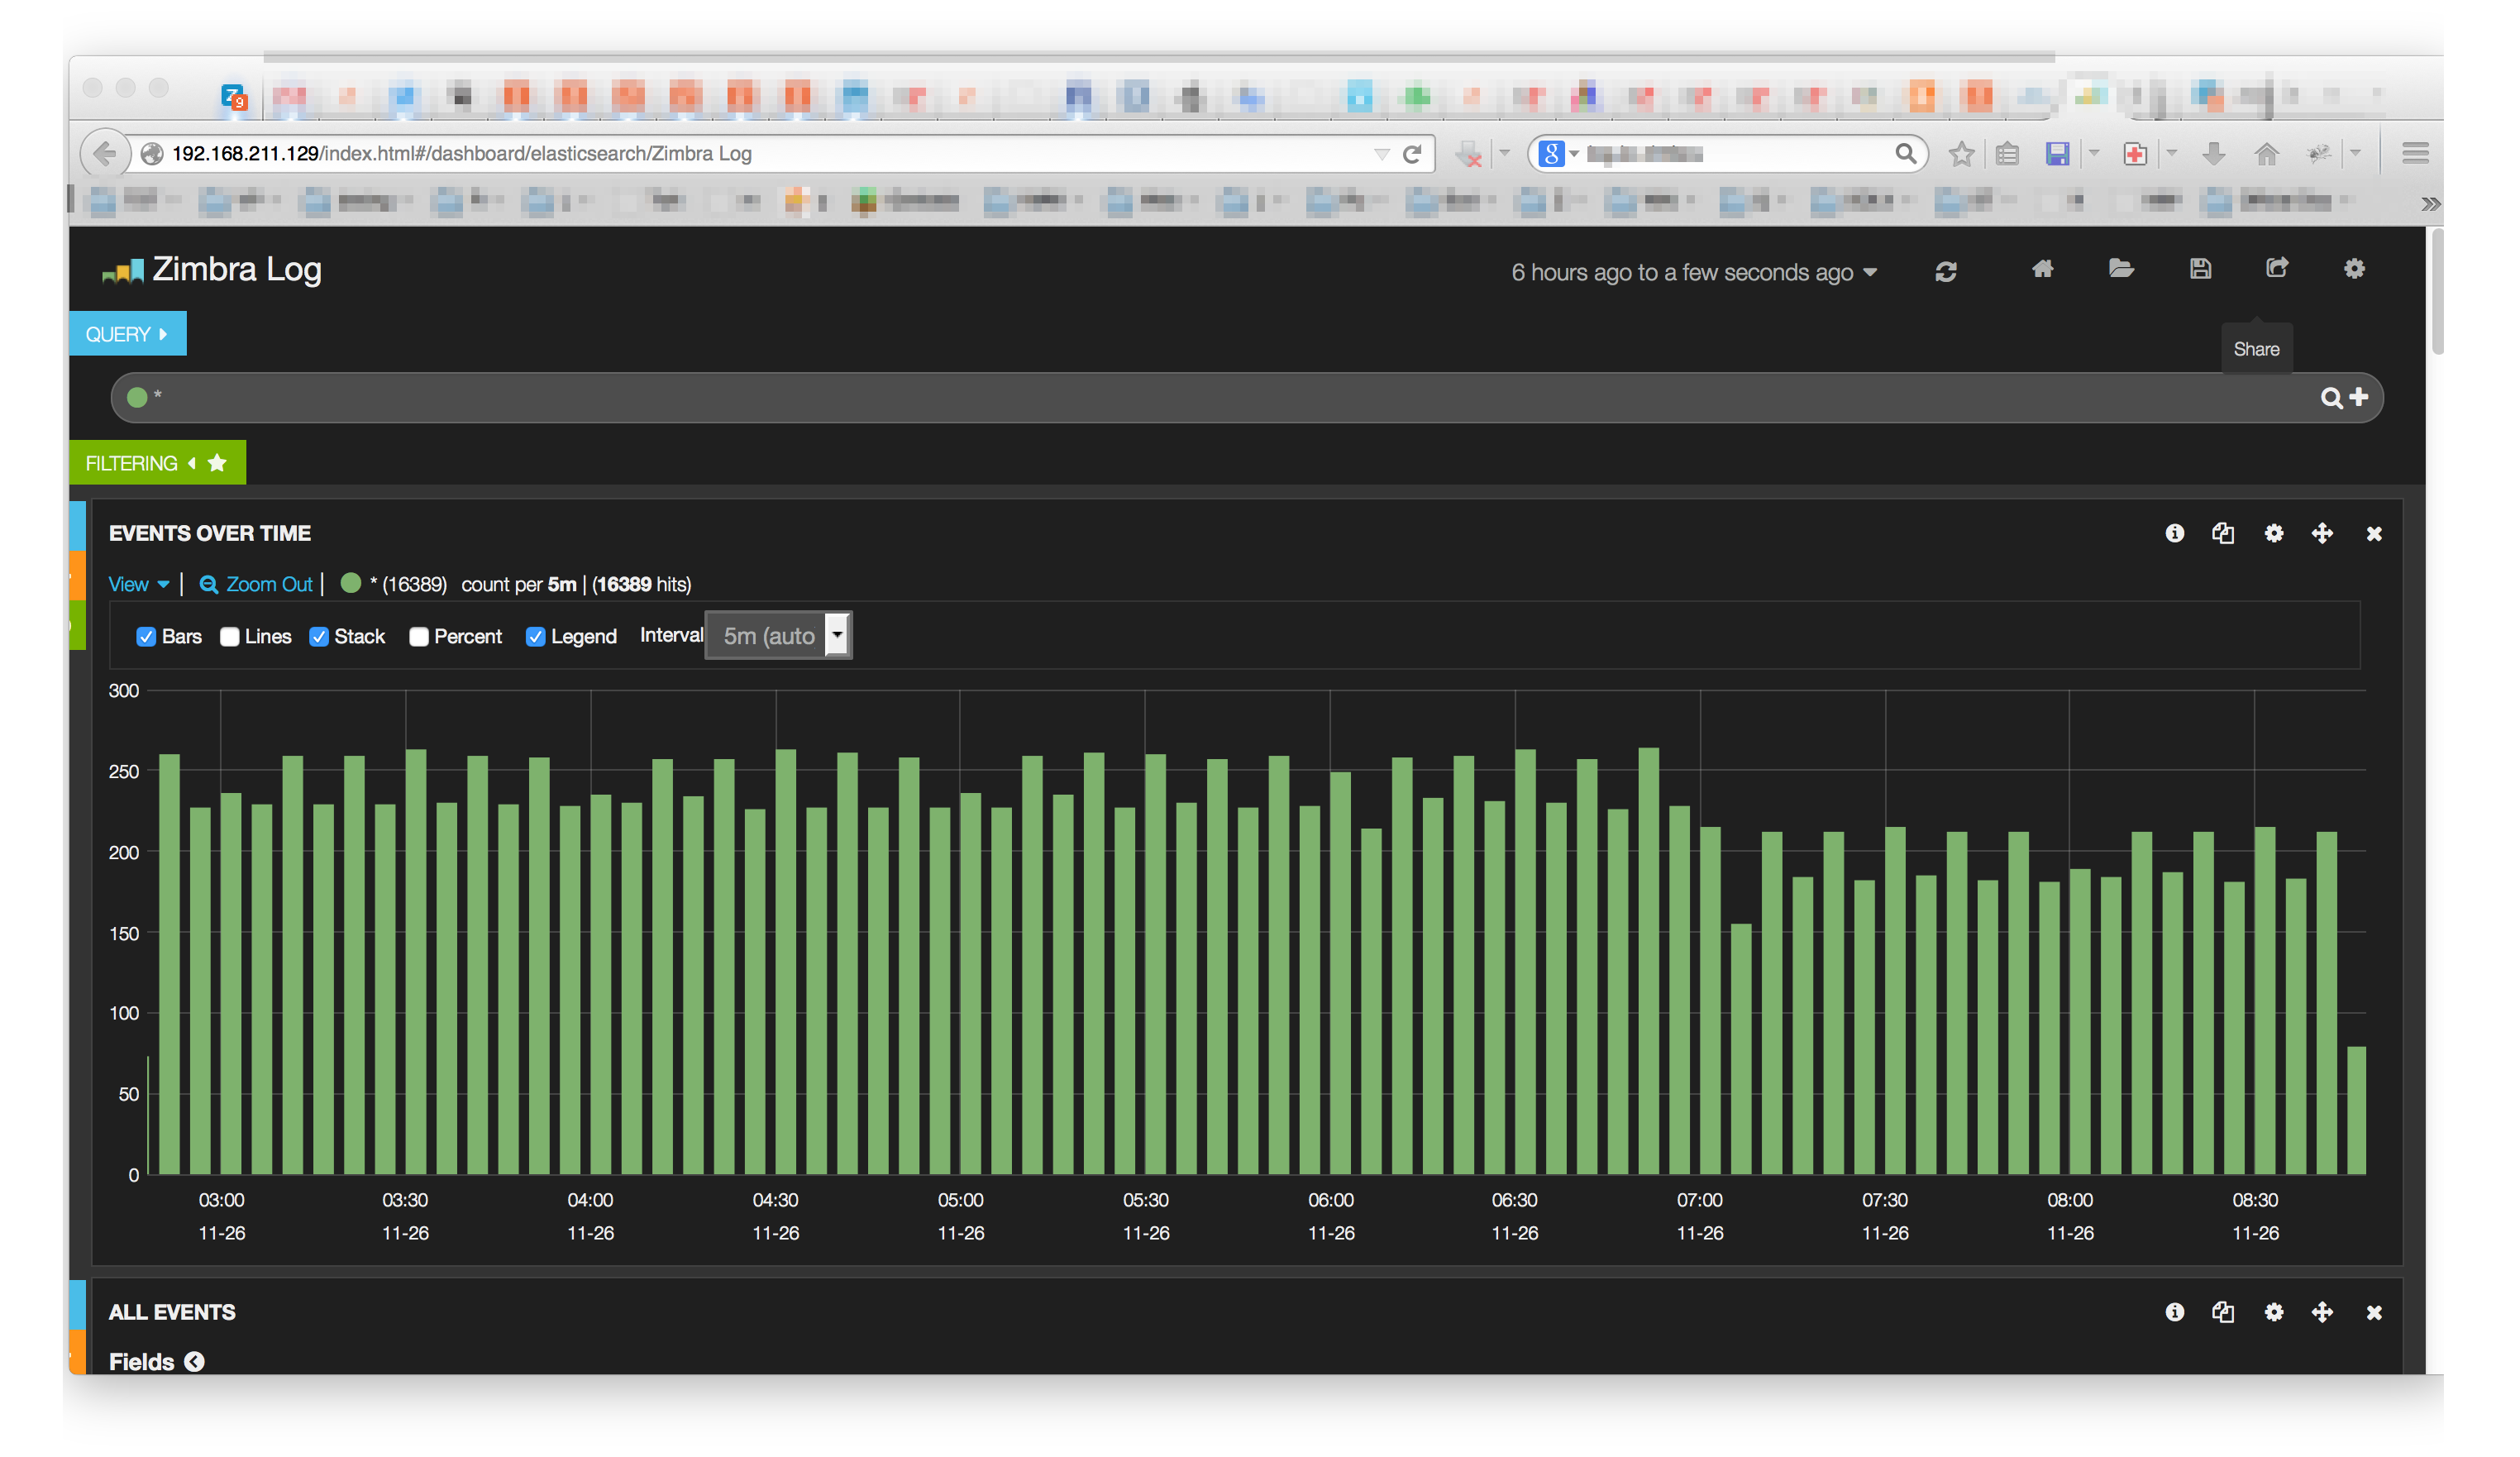Screen dimensions: 2520x1457
Task: Click the site identity globe icon
Action: (152, 154)
